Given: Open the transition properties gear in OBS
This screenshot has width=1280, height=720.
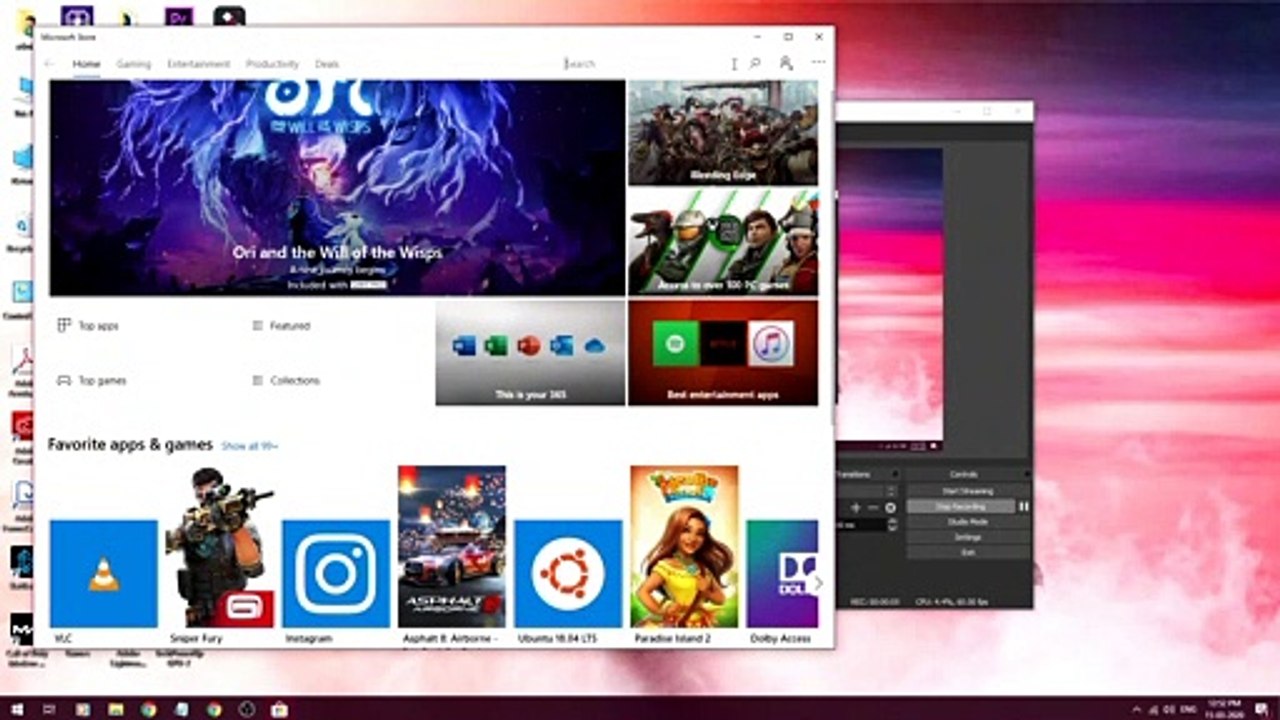Looking at the screenshot, I should (x=890, y=508).
